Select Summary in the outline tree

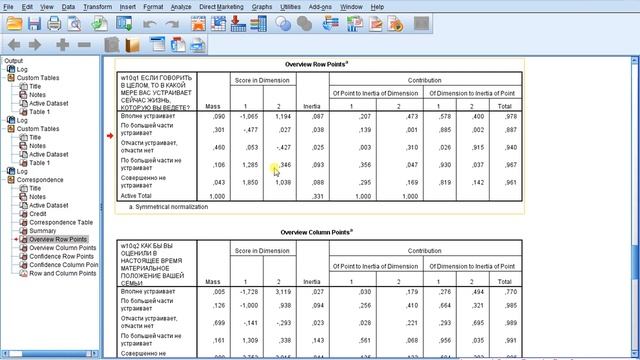pos(42,231)
